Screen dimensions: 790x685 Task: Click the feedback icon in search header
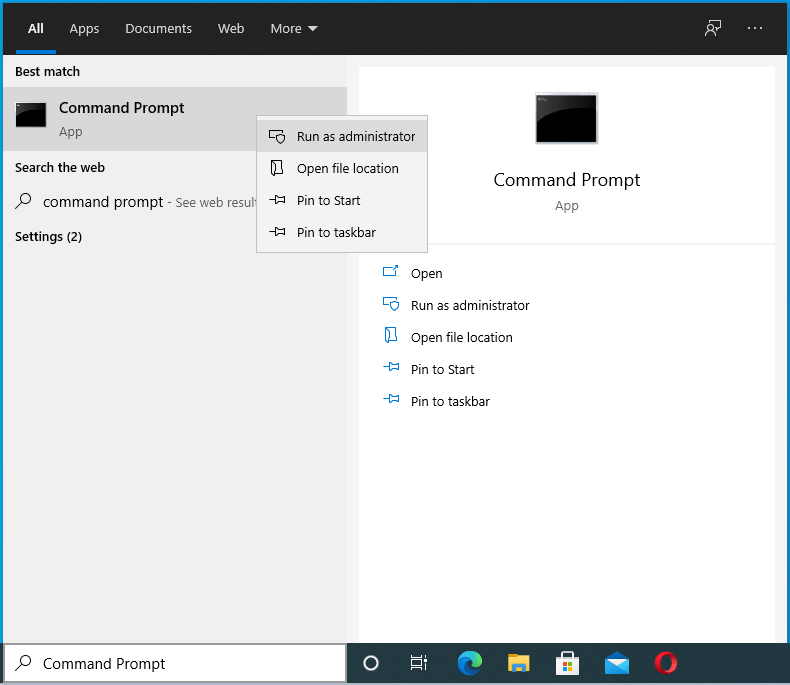[712, 28]
